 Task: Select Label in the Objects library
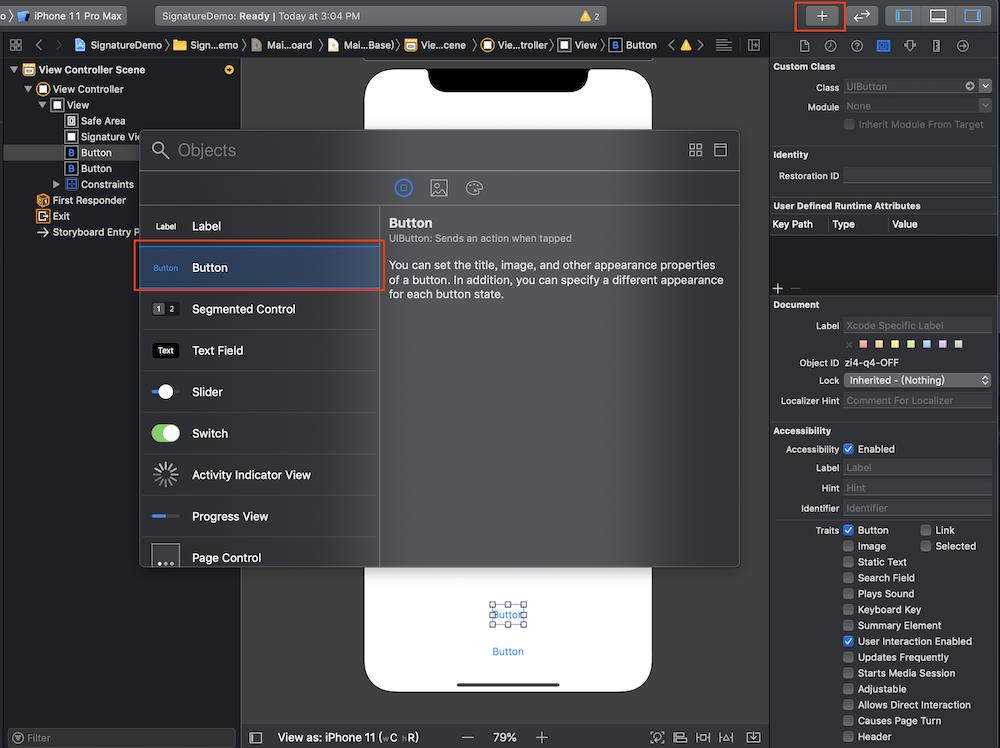pos(260,226)
